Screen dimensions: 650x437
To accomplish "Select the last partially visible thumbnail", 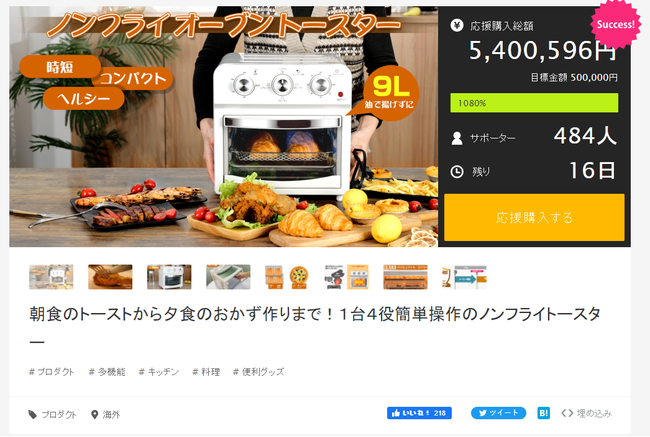I will [x=465, y=277].
